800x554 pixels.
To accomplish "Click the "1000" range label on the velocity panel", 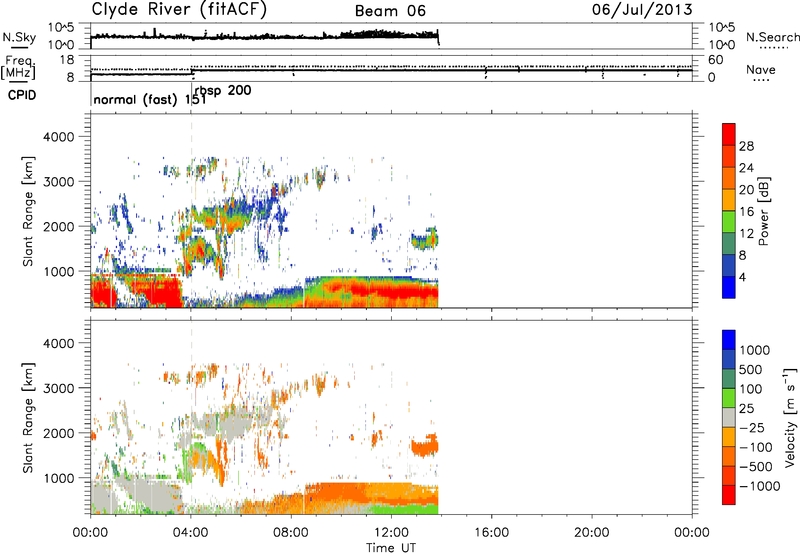I will [58, 478].
